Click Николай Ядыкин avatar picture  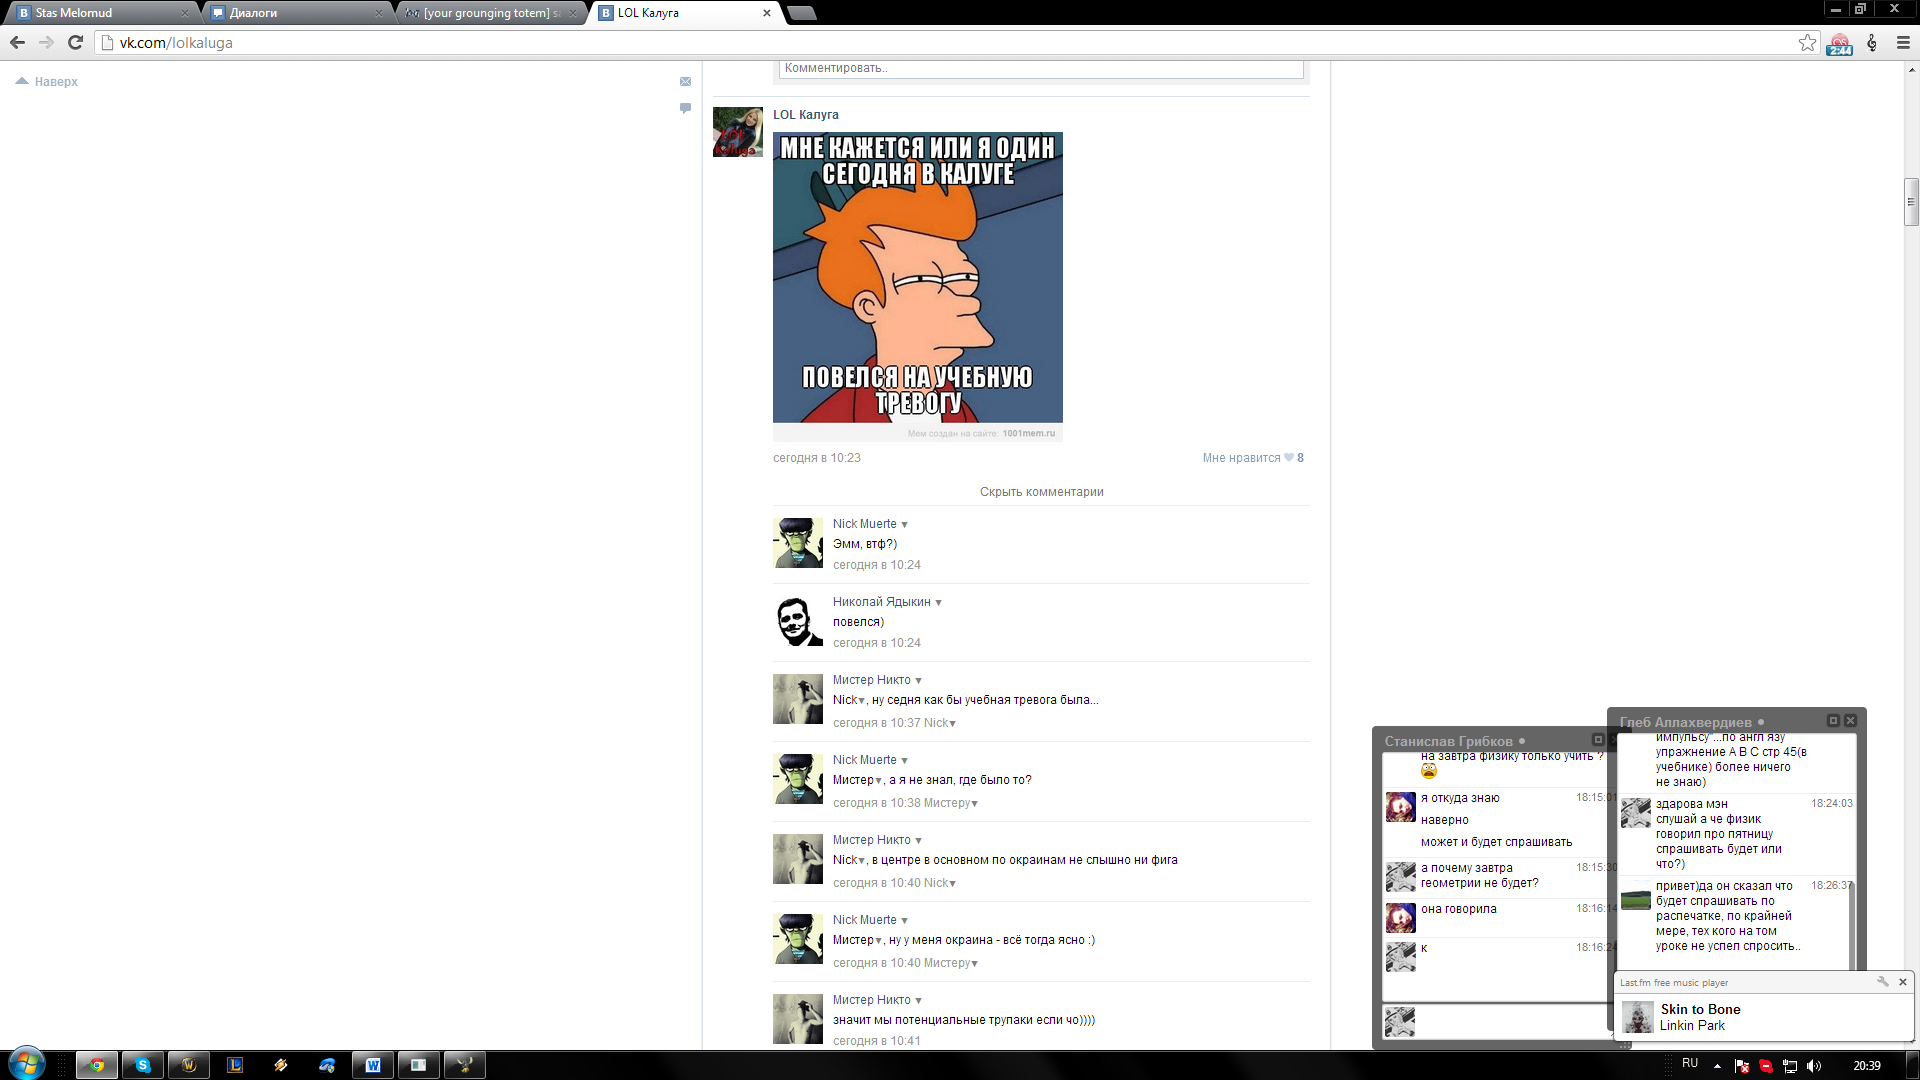(798, 621)
